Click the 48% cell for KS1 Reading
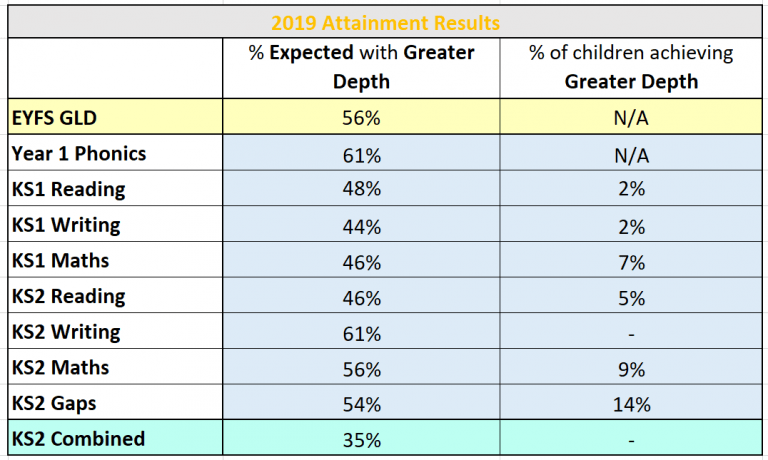Viewport: 768px width, 460px height. [361, 190]
